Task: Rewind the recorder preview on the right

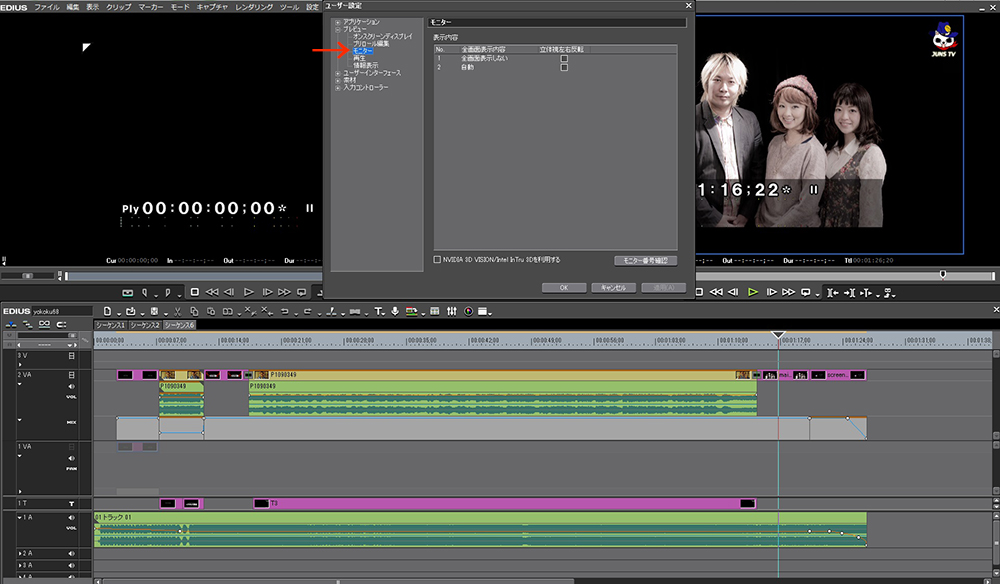Action: click(716, 292)
